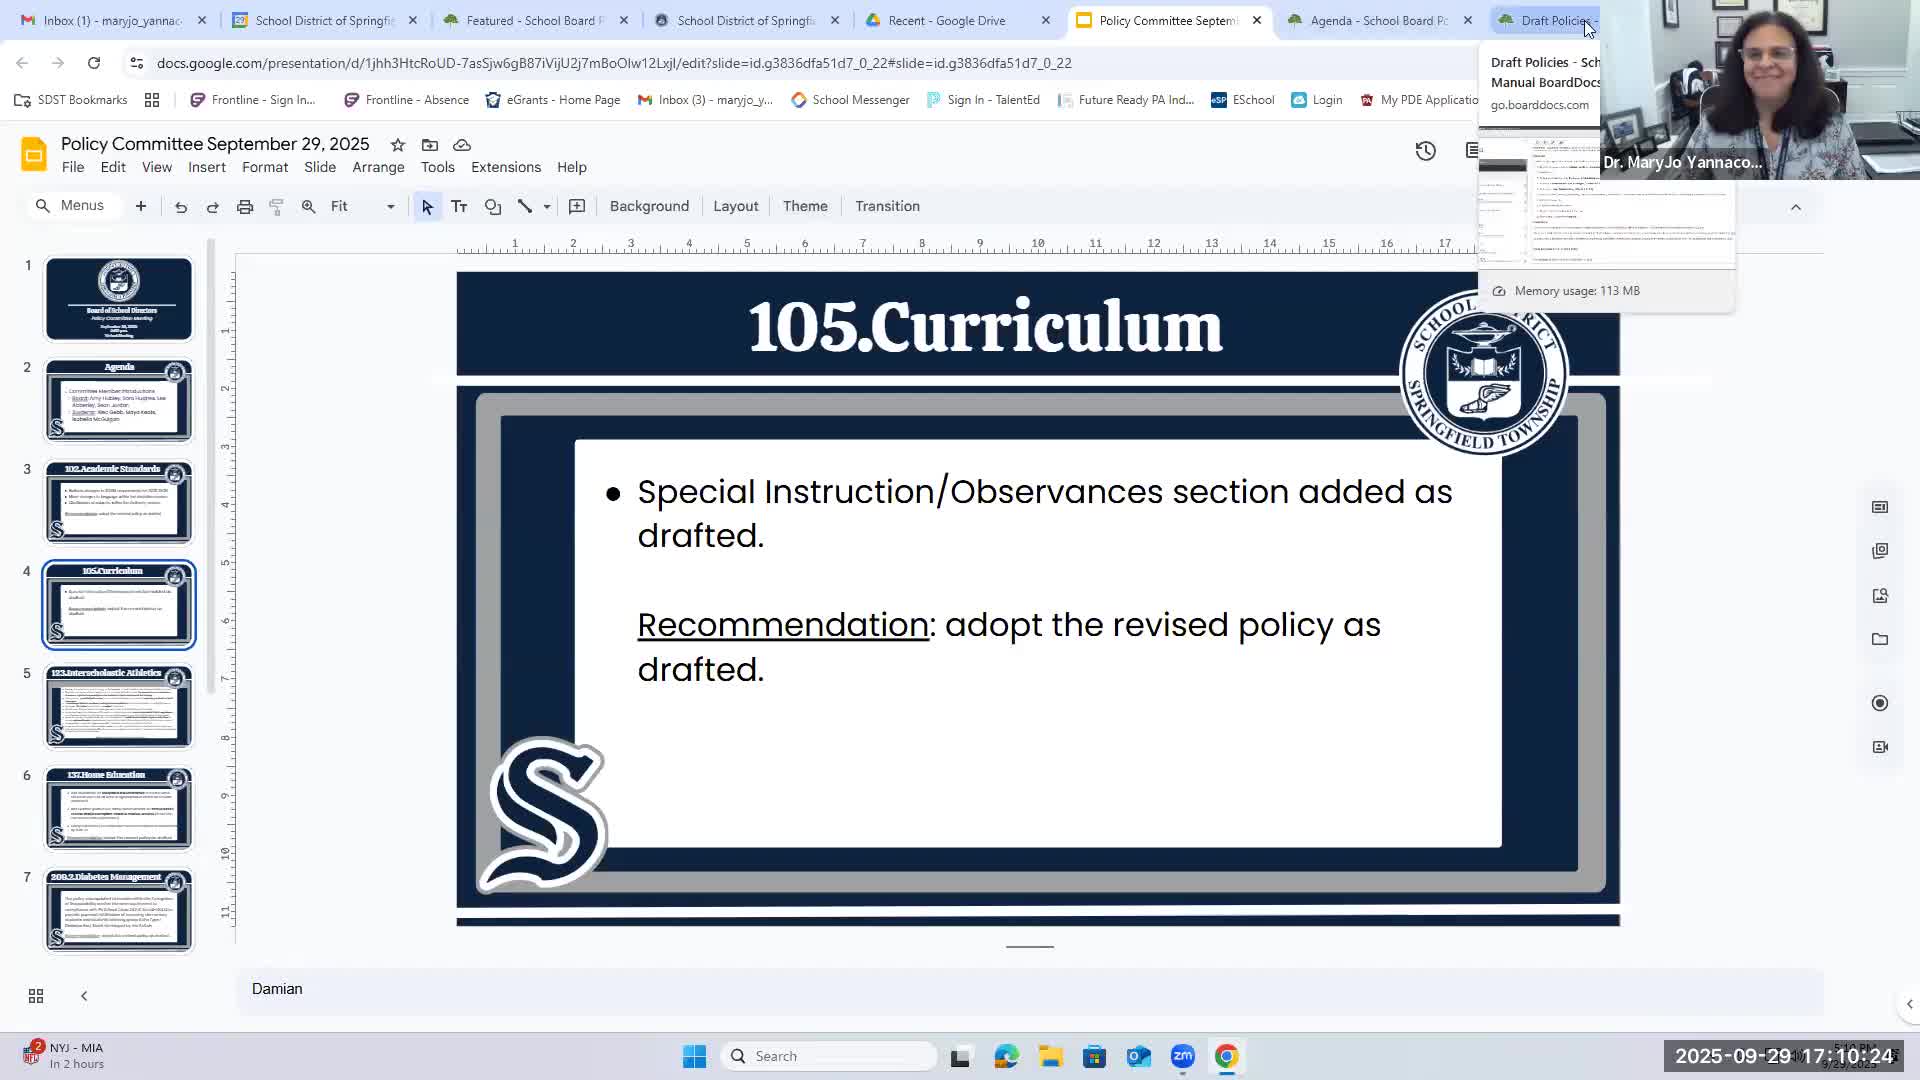Click the add comment icon
Image resolution: width=1920 pixels, height=1080 pixels.
pos(577,207)
